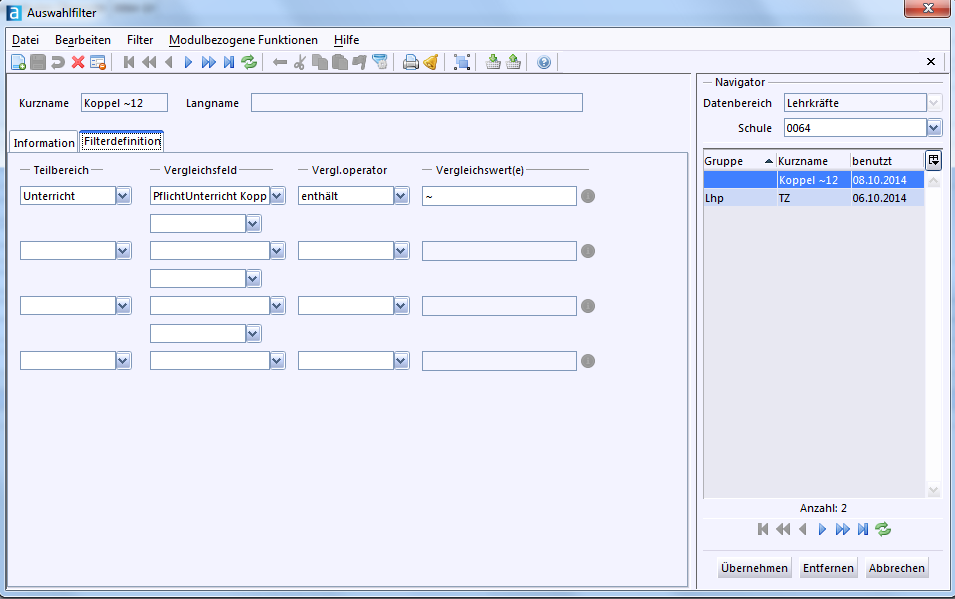Click the golden bell toolbar icon
The image size is (955, 599).
click(431, 62)
